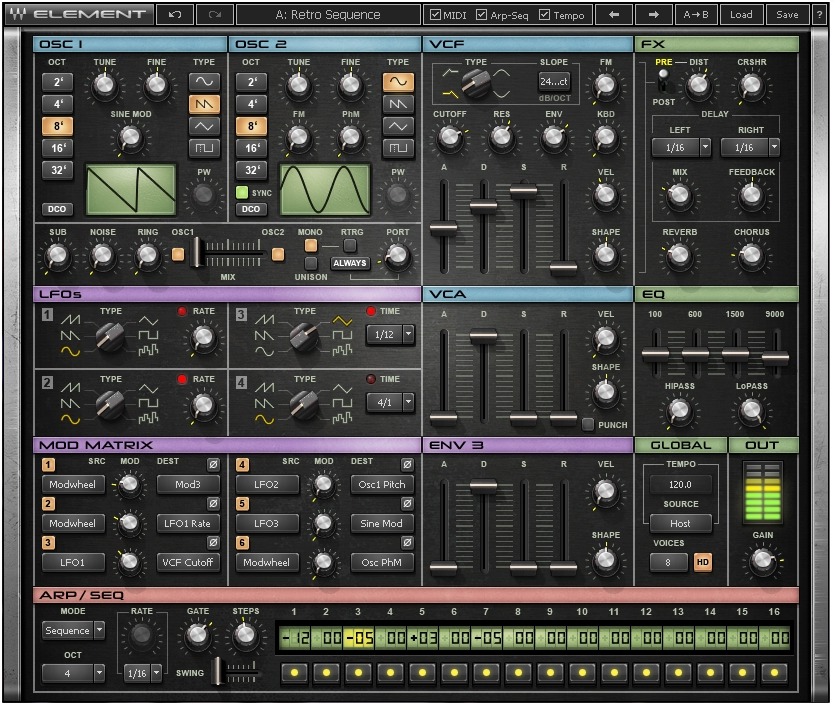Toggle the HD voices button

(702, 562)
